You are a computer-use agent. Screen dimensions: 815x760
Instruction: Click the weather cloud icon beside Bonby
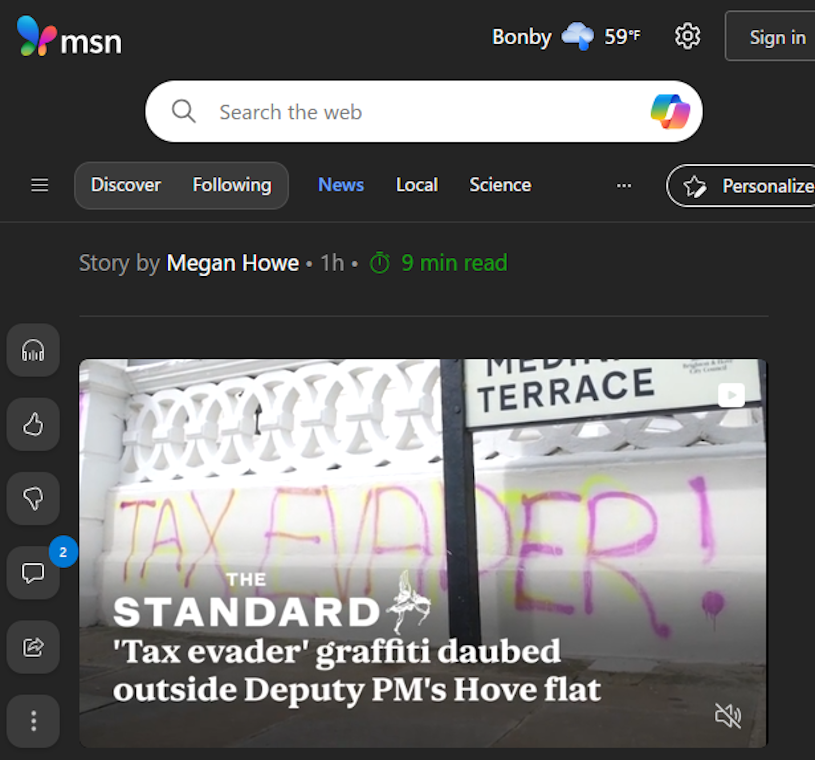pos(577,36)
